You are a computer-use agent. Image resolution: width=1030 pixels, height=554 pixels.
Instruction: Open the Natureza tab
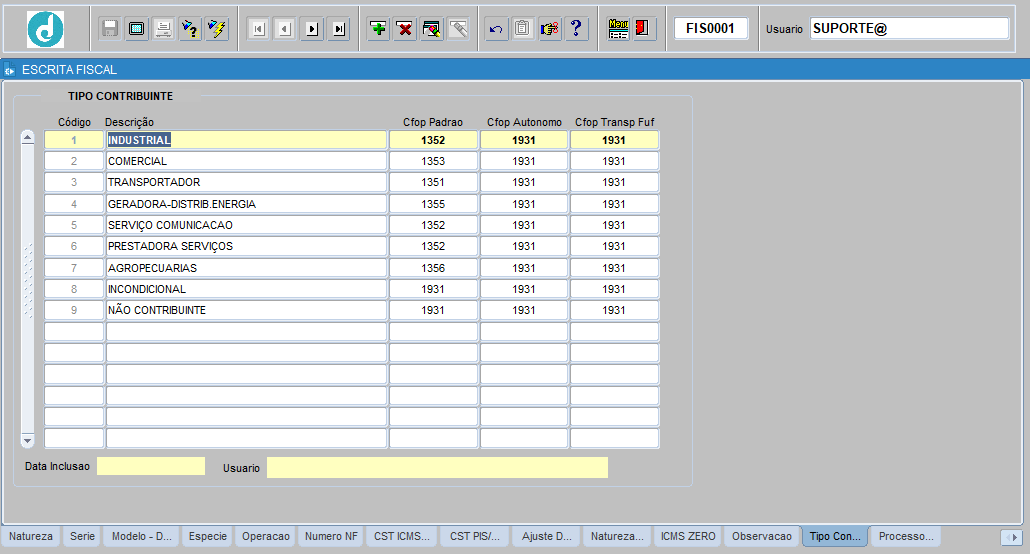pos(31,536)
